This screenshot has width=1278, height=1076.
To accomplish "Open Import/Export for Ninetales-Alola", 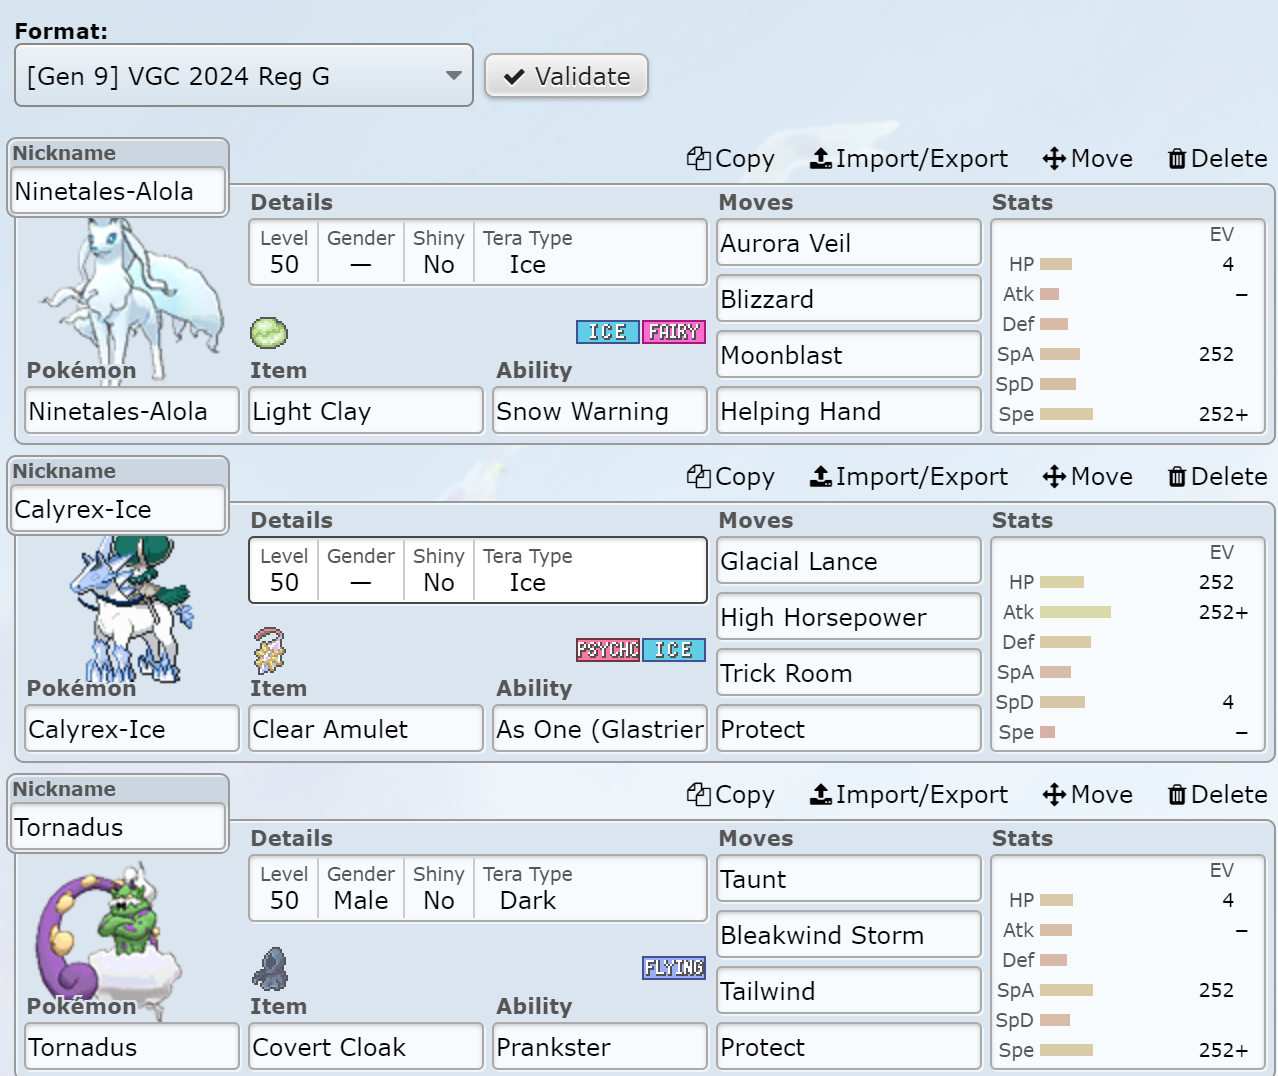I will coord(909,159).
